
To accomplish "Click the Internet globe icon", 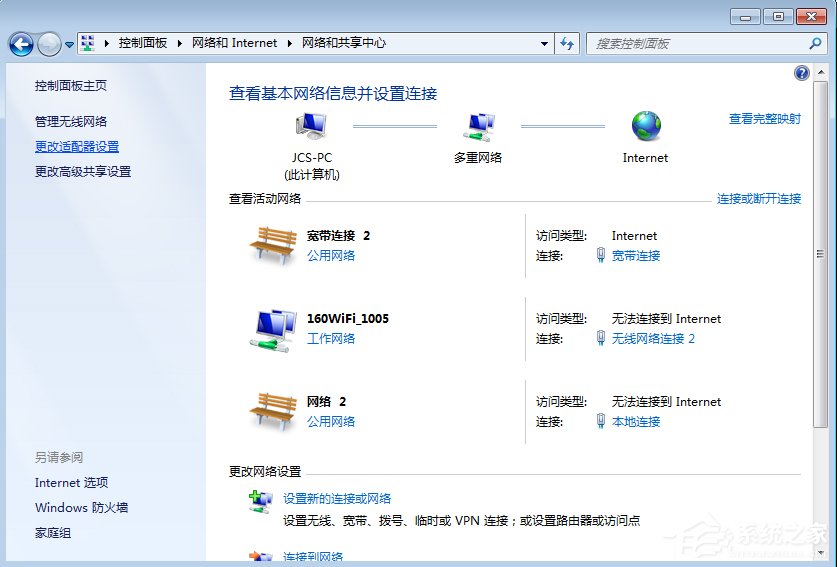I will 646,126.
